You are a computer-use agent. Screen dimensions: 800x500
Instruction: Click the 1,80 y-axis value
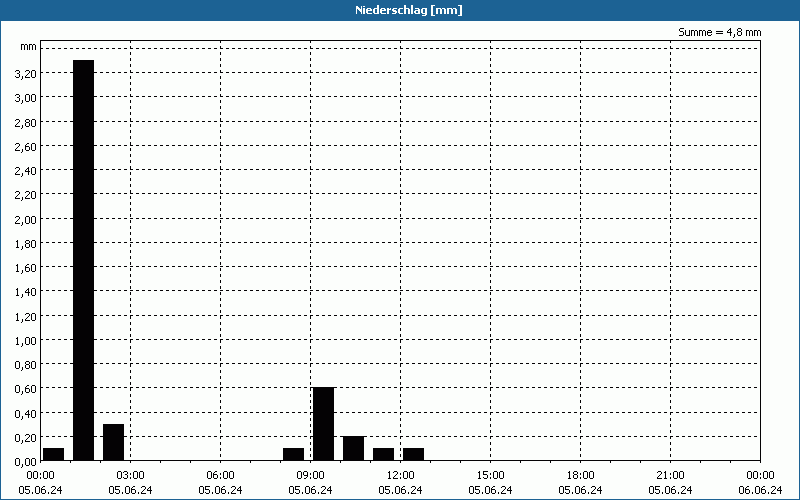tap(26, 243)
